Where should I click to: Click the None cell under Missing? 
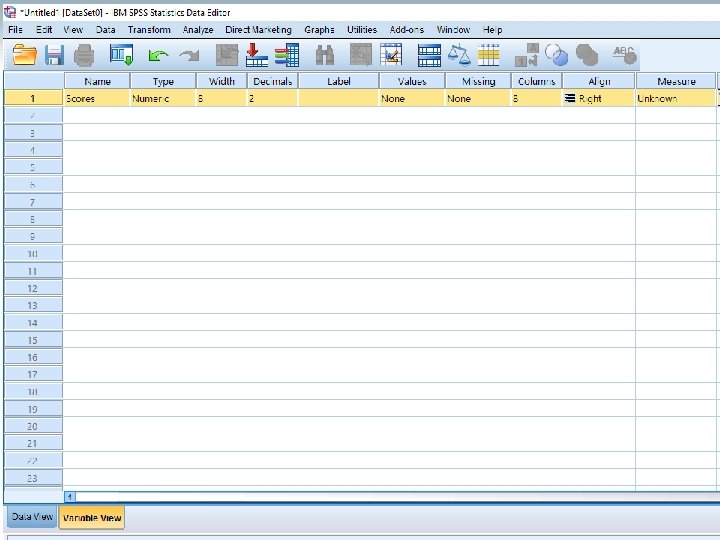pyautogui.click(x=478, y=98)
